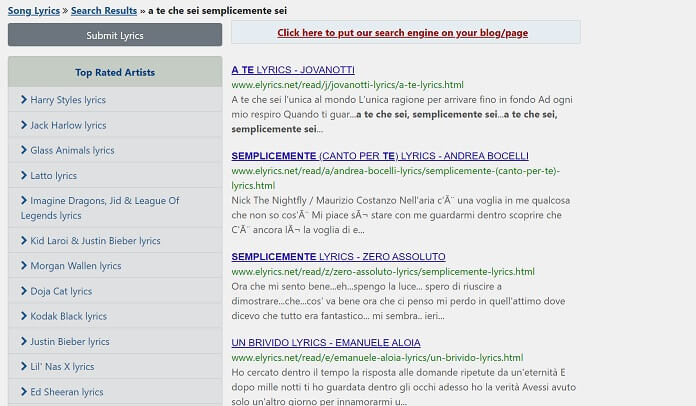The height and width of the screenshot is (406, 696).
Task: Open Glass Animals lyrics
Action: click(x=72, y=150)
